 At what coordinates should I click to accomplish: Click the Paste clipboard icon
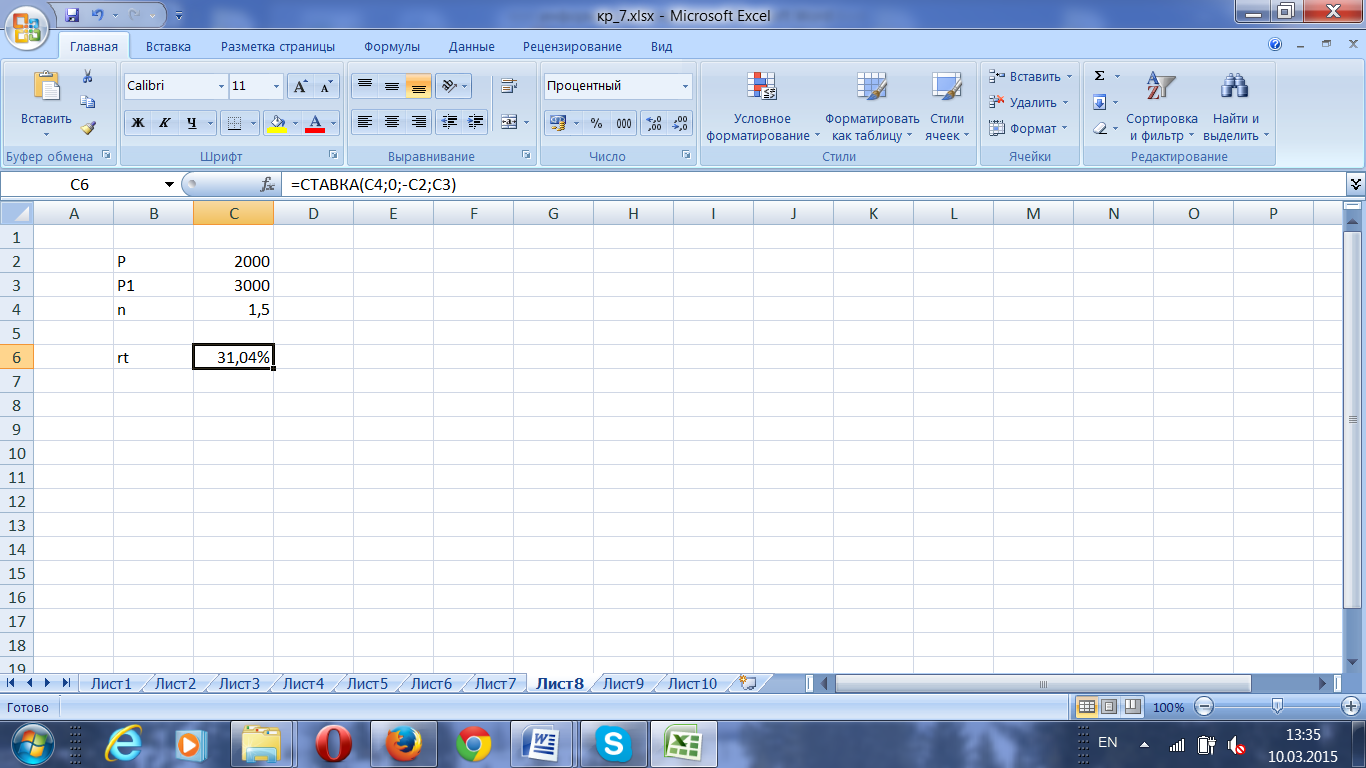pyautogui.click(x=46, y=86)
